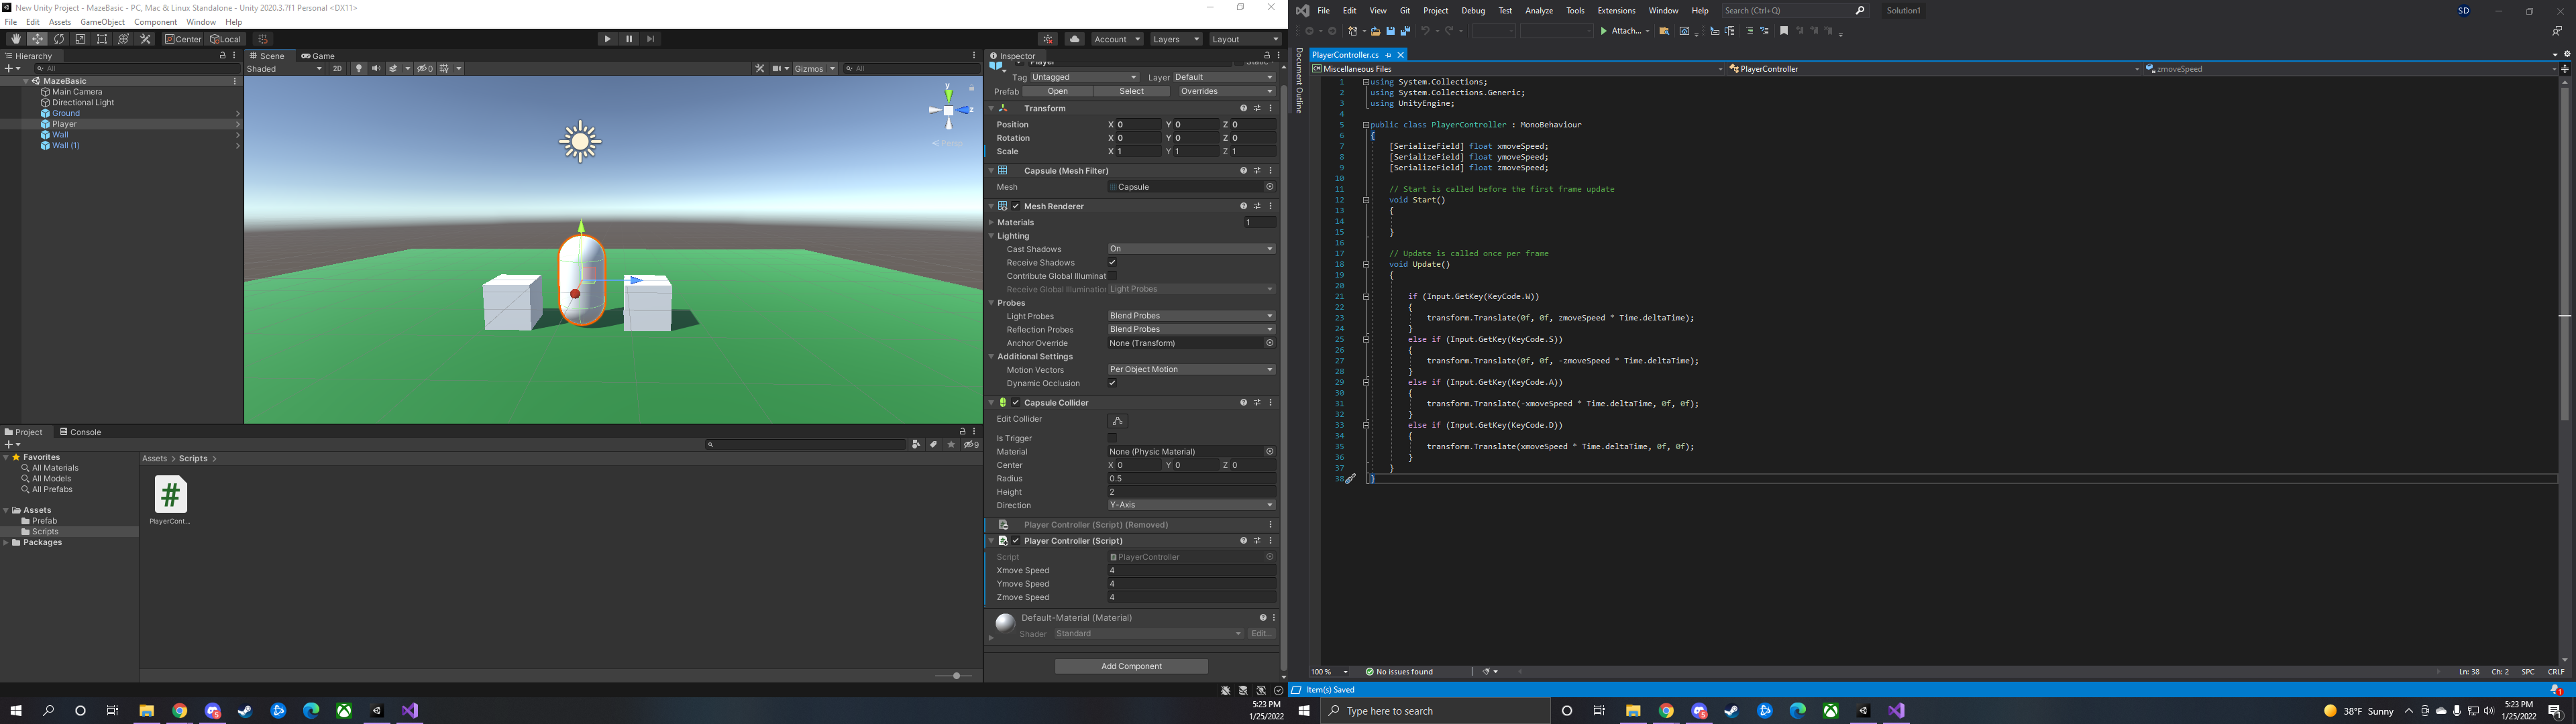This screenshot has width=2576, height=724.
Task: Open Mesh object picker circle icon
Action: (x=1270, y=187)
